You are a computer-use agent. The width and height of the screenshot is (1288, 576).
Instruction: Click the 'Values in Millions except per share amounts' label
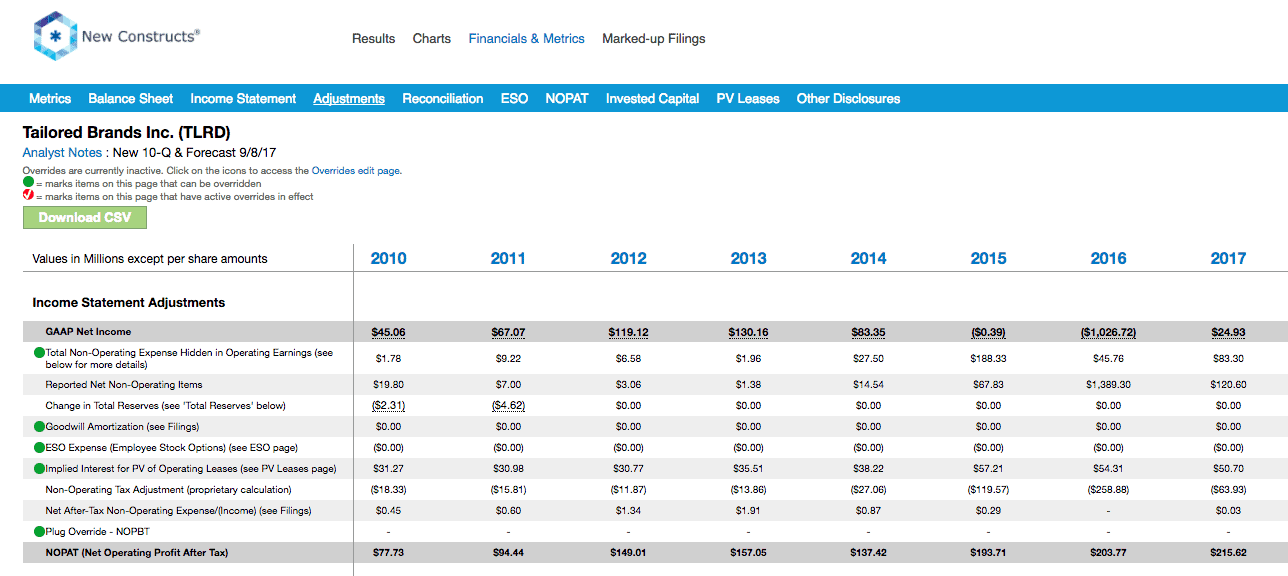click(150, 259)
